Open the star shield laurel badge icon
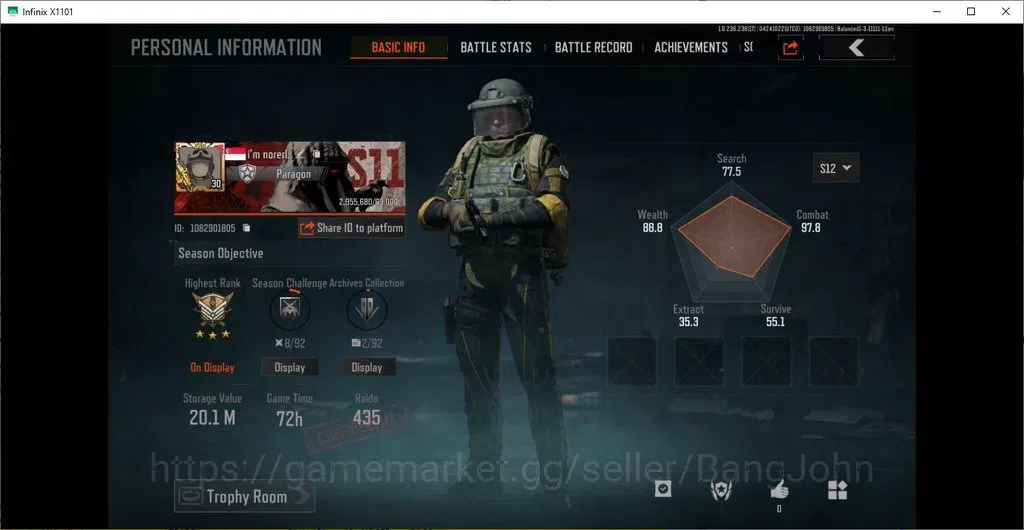The width and height of the screenshot is (1024, 530). [721, 490]
